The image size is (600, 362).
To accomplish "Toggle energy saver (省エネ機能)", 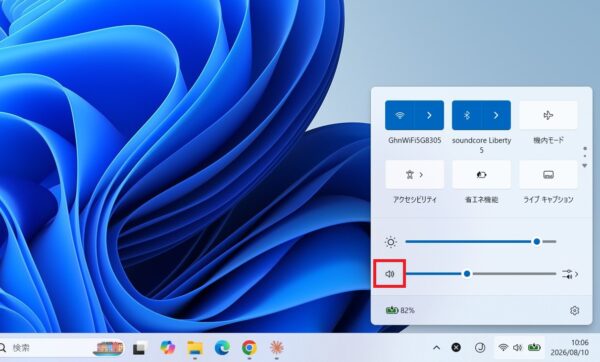I will (481, 175).
